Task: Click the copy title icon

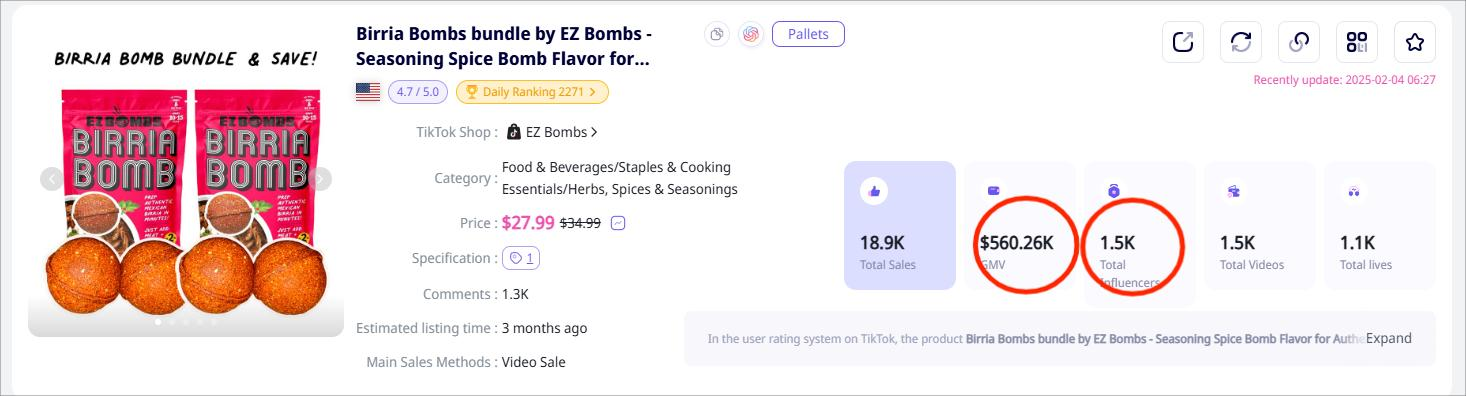Action: 717,35
